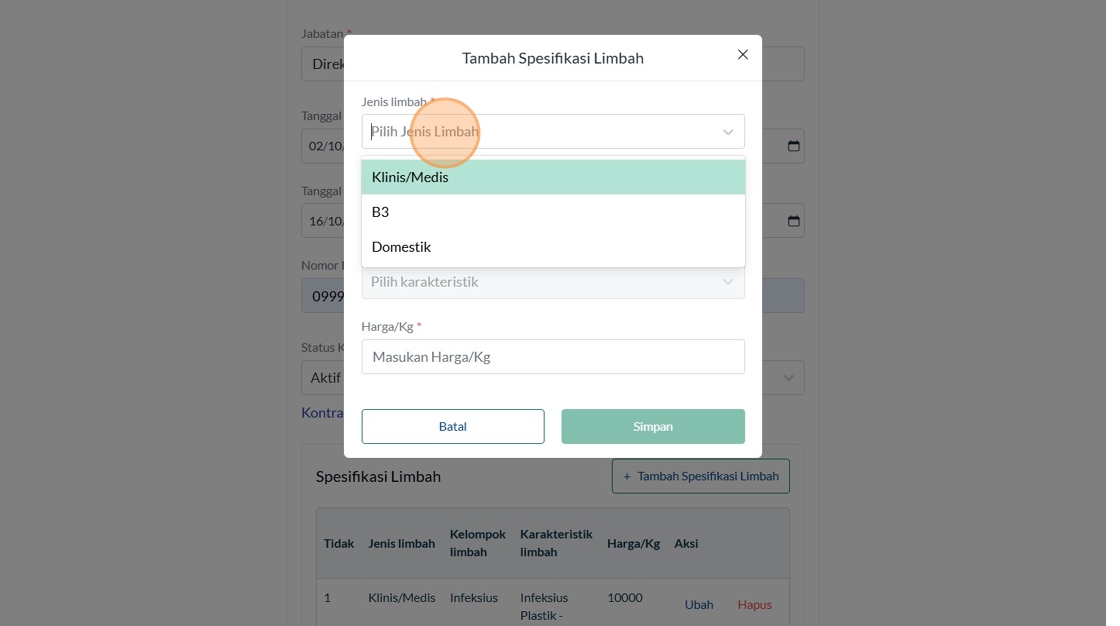Screen dimensions: 1120x626
Task: Click the Jenis limbah table column header
Action: click(x=401, y=543)
